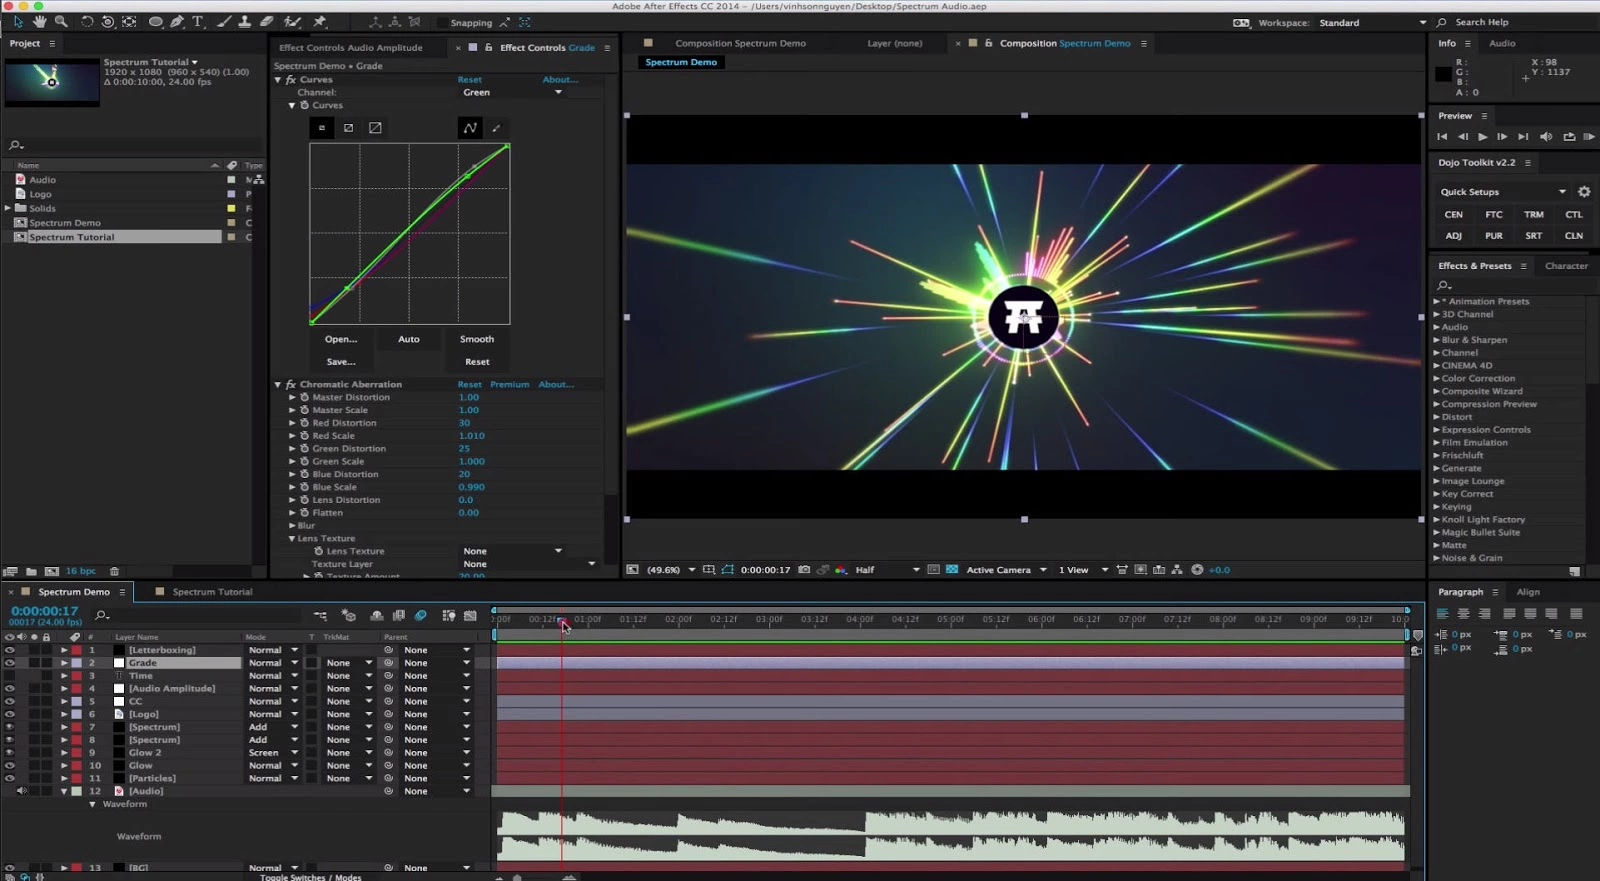This screenshot has height=881, width=1600.
Task: Select the Puppet Pin tool
Action: click(320, 21)
